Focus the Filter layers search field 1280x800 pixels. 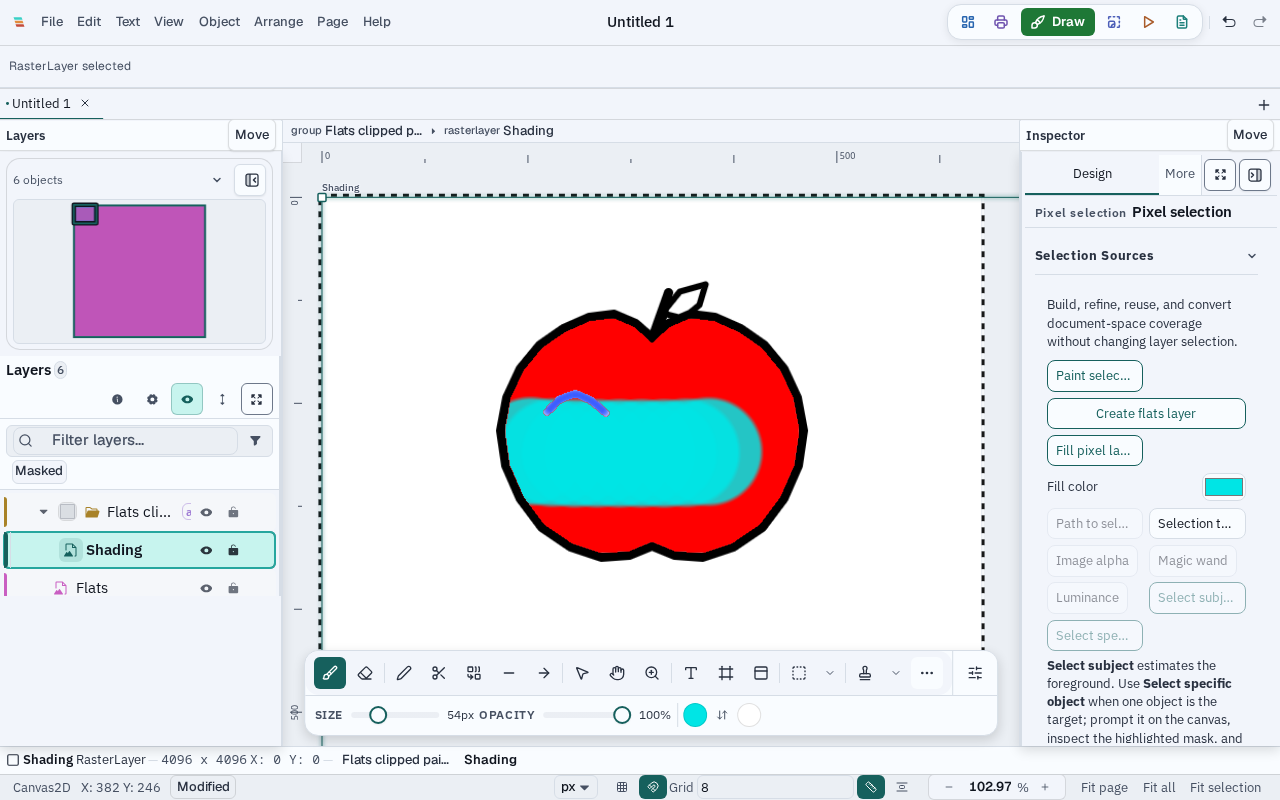coord(126,440)
